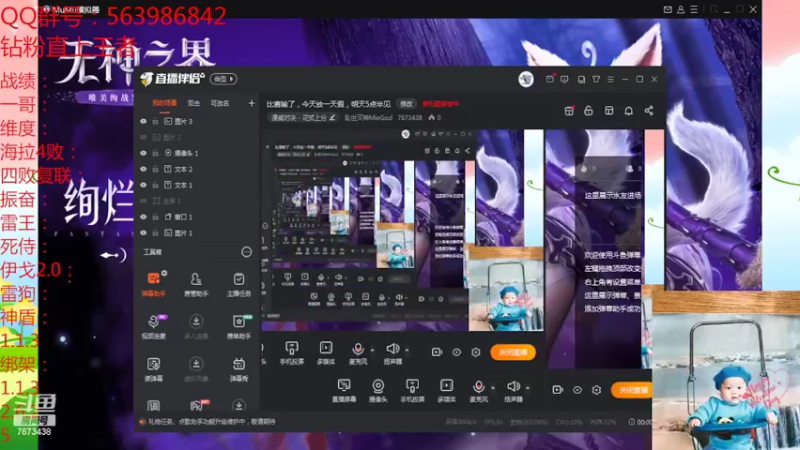Open the small gear on 弹幕助手
The height and width of the screenshot is (450, 800).
(164, 273)
